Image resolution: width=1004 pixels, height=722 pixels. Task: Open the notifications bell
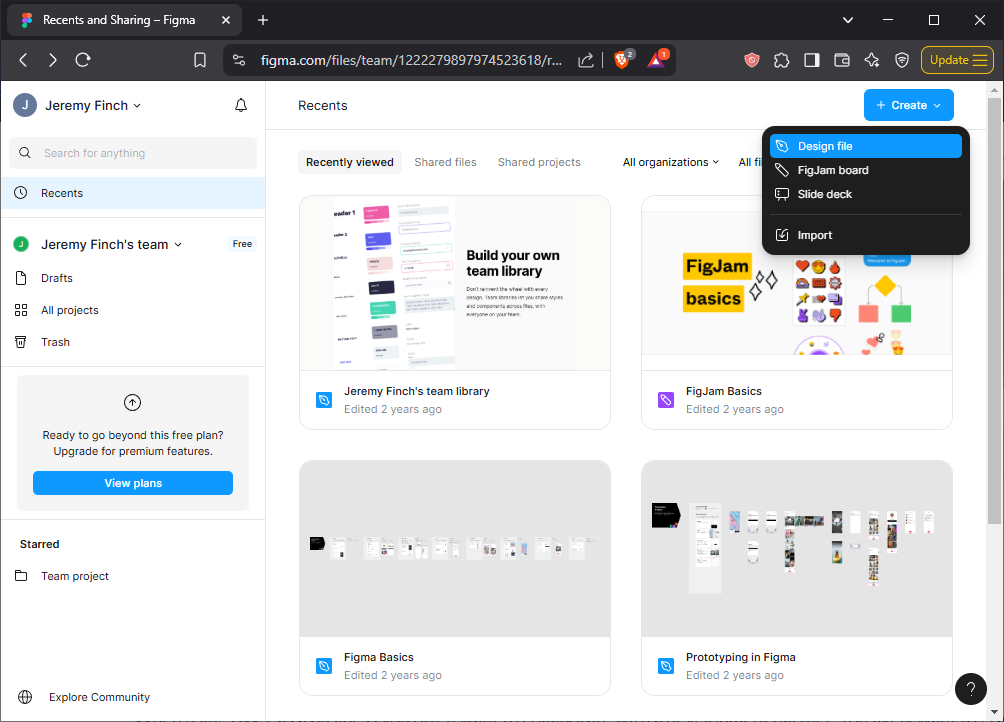[x=241, y=106]
